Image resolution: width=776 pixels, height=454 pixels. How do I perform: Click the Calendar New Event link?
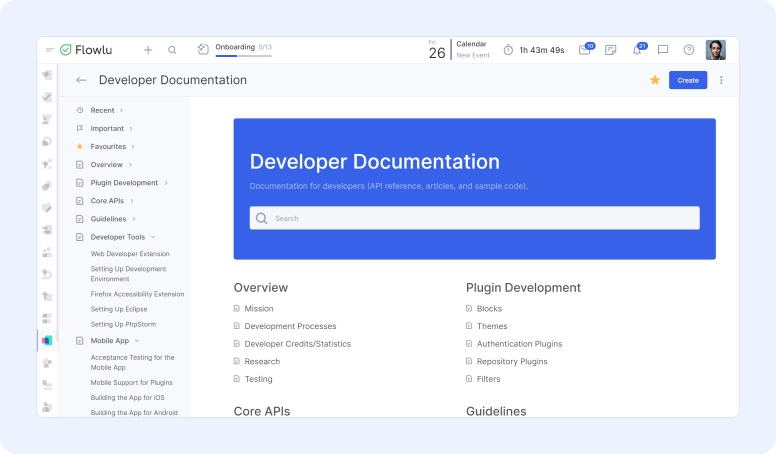(473, 55)
